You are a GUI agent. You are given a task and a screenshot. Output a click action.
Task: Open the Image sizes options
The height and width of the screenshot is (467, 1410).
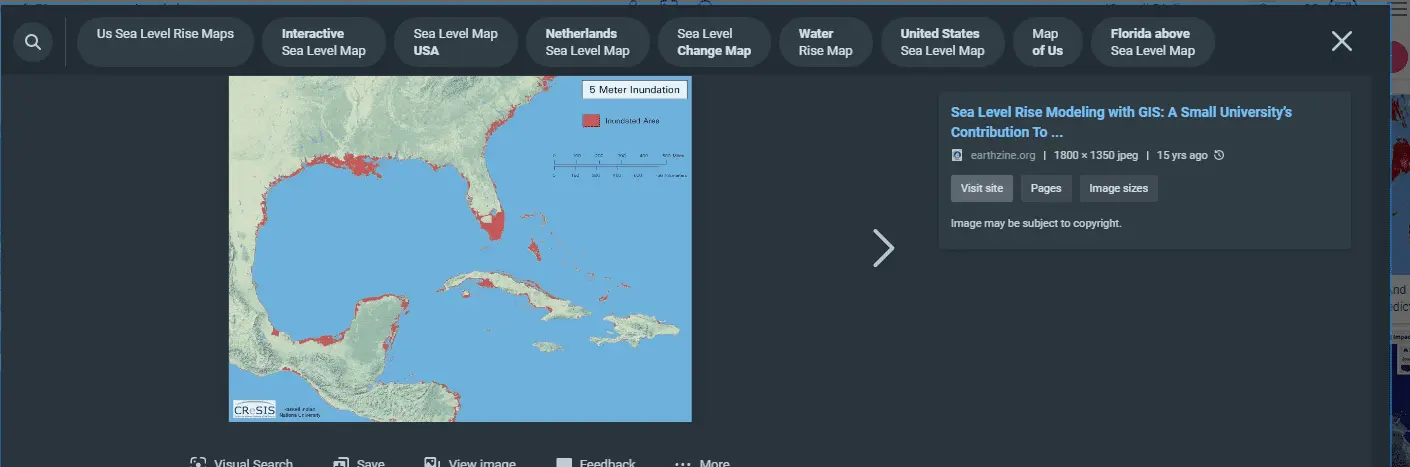1118,188
